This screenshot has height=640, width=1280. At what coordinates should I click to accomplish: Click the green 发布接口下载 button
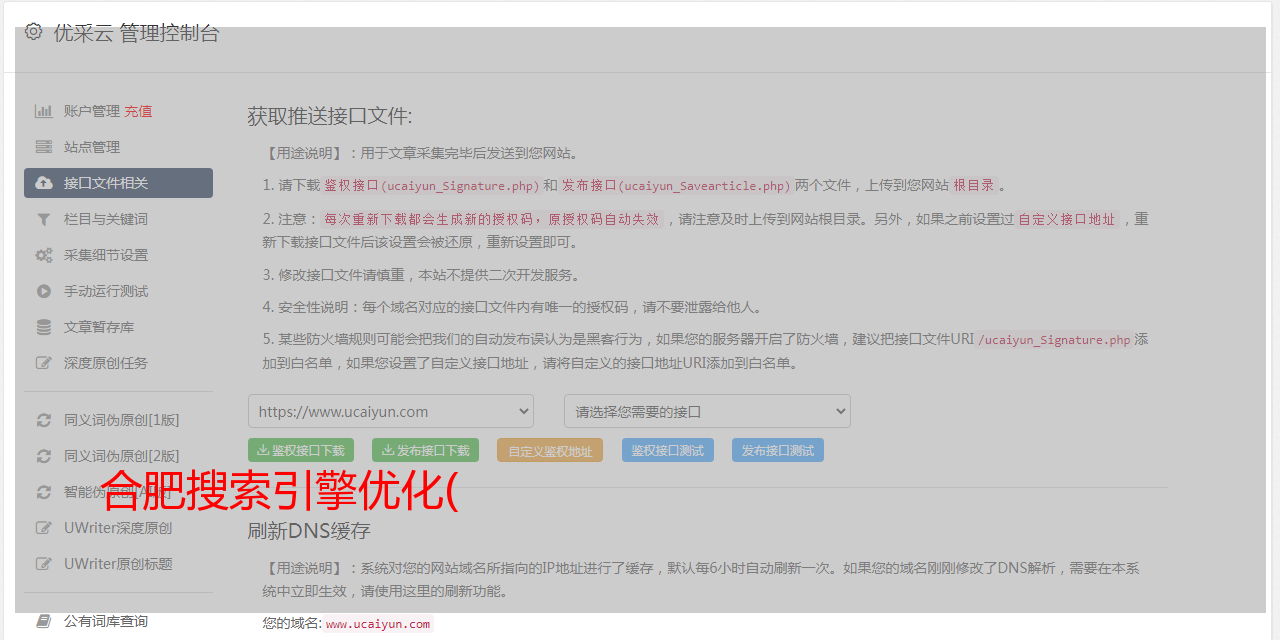coord(425,450)
